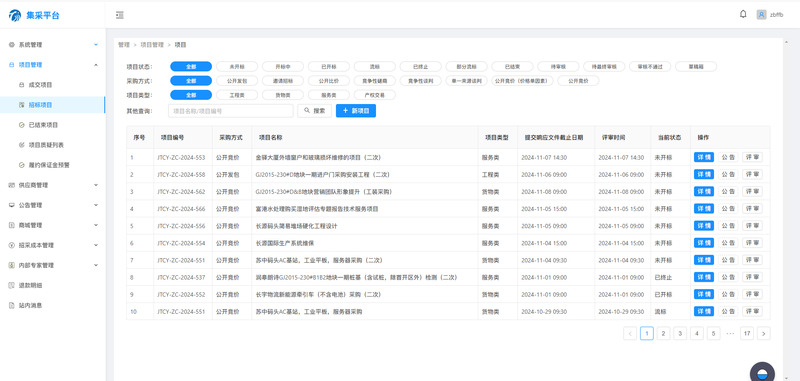
Task: Open 评审 for JTCY-ZC-2024-537
Action: tap(753, 277)
